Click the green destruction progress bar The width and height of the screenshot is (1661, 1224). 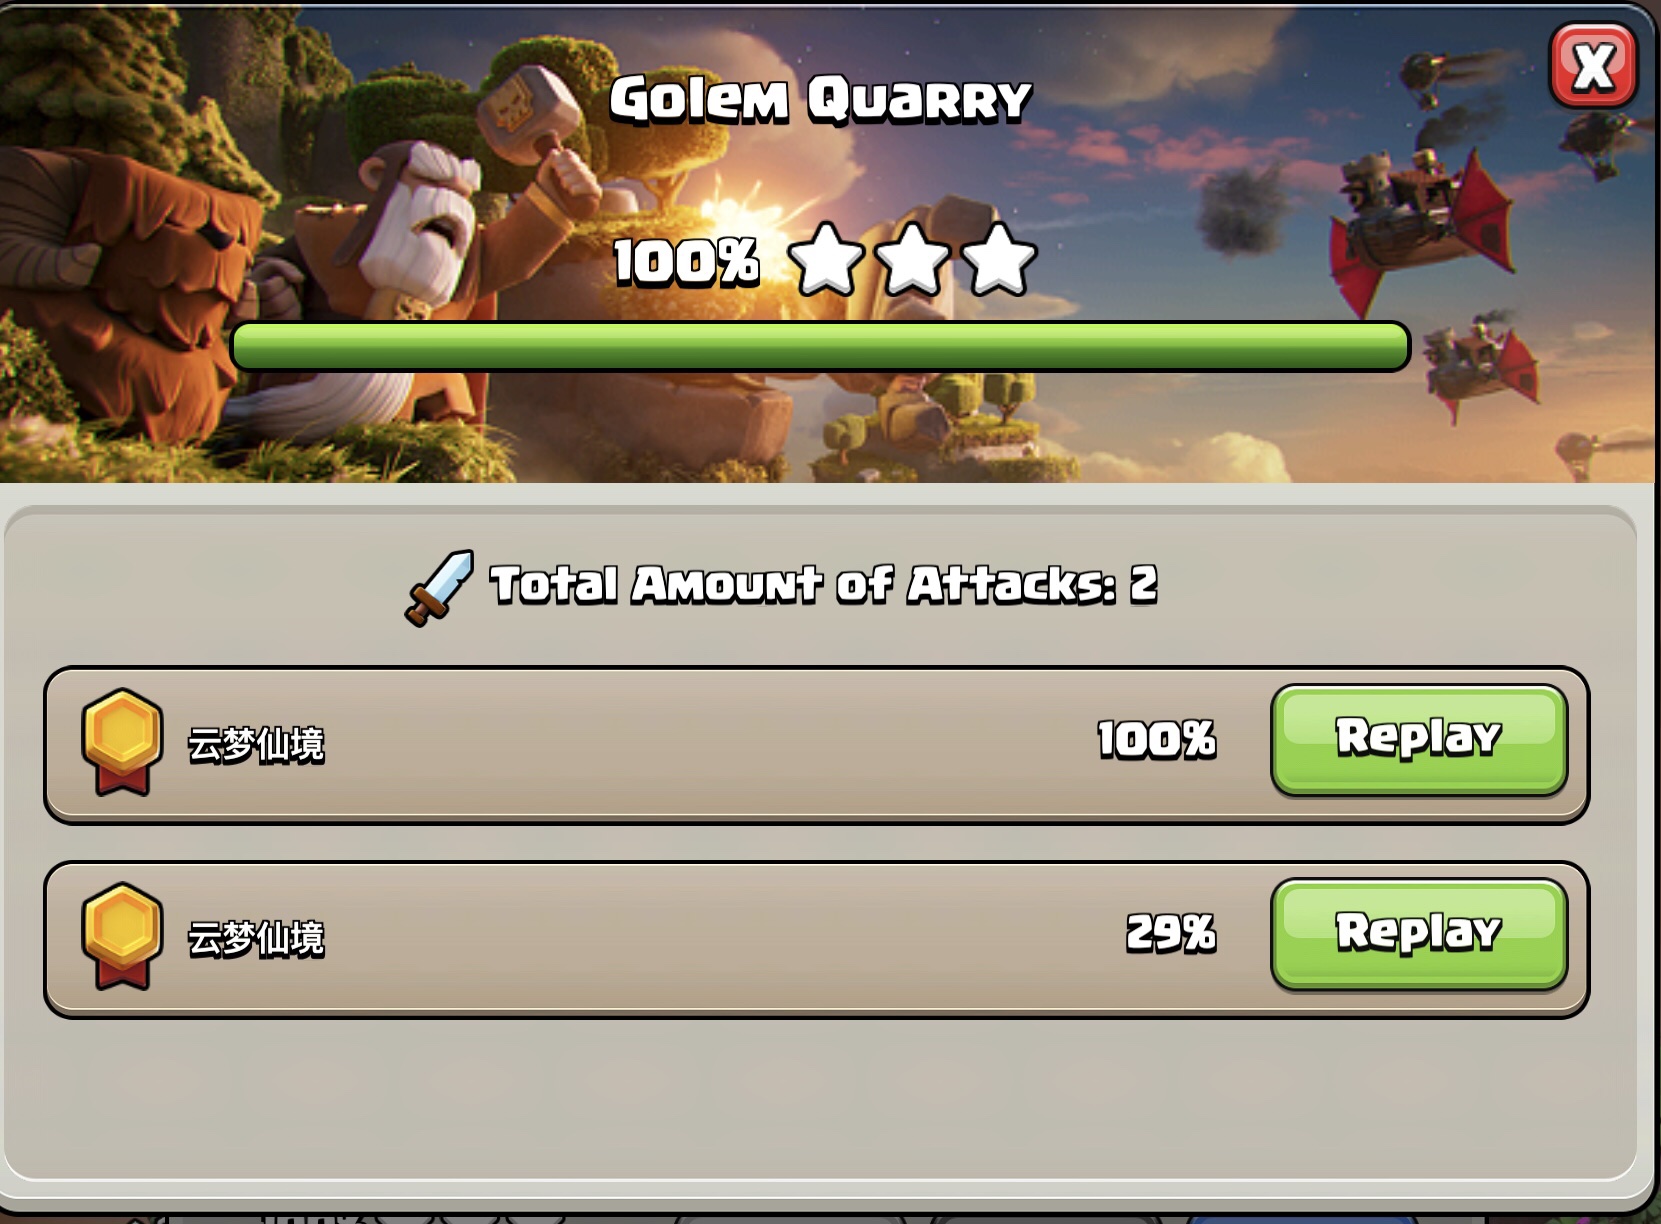[x=820, y=346]
